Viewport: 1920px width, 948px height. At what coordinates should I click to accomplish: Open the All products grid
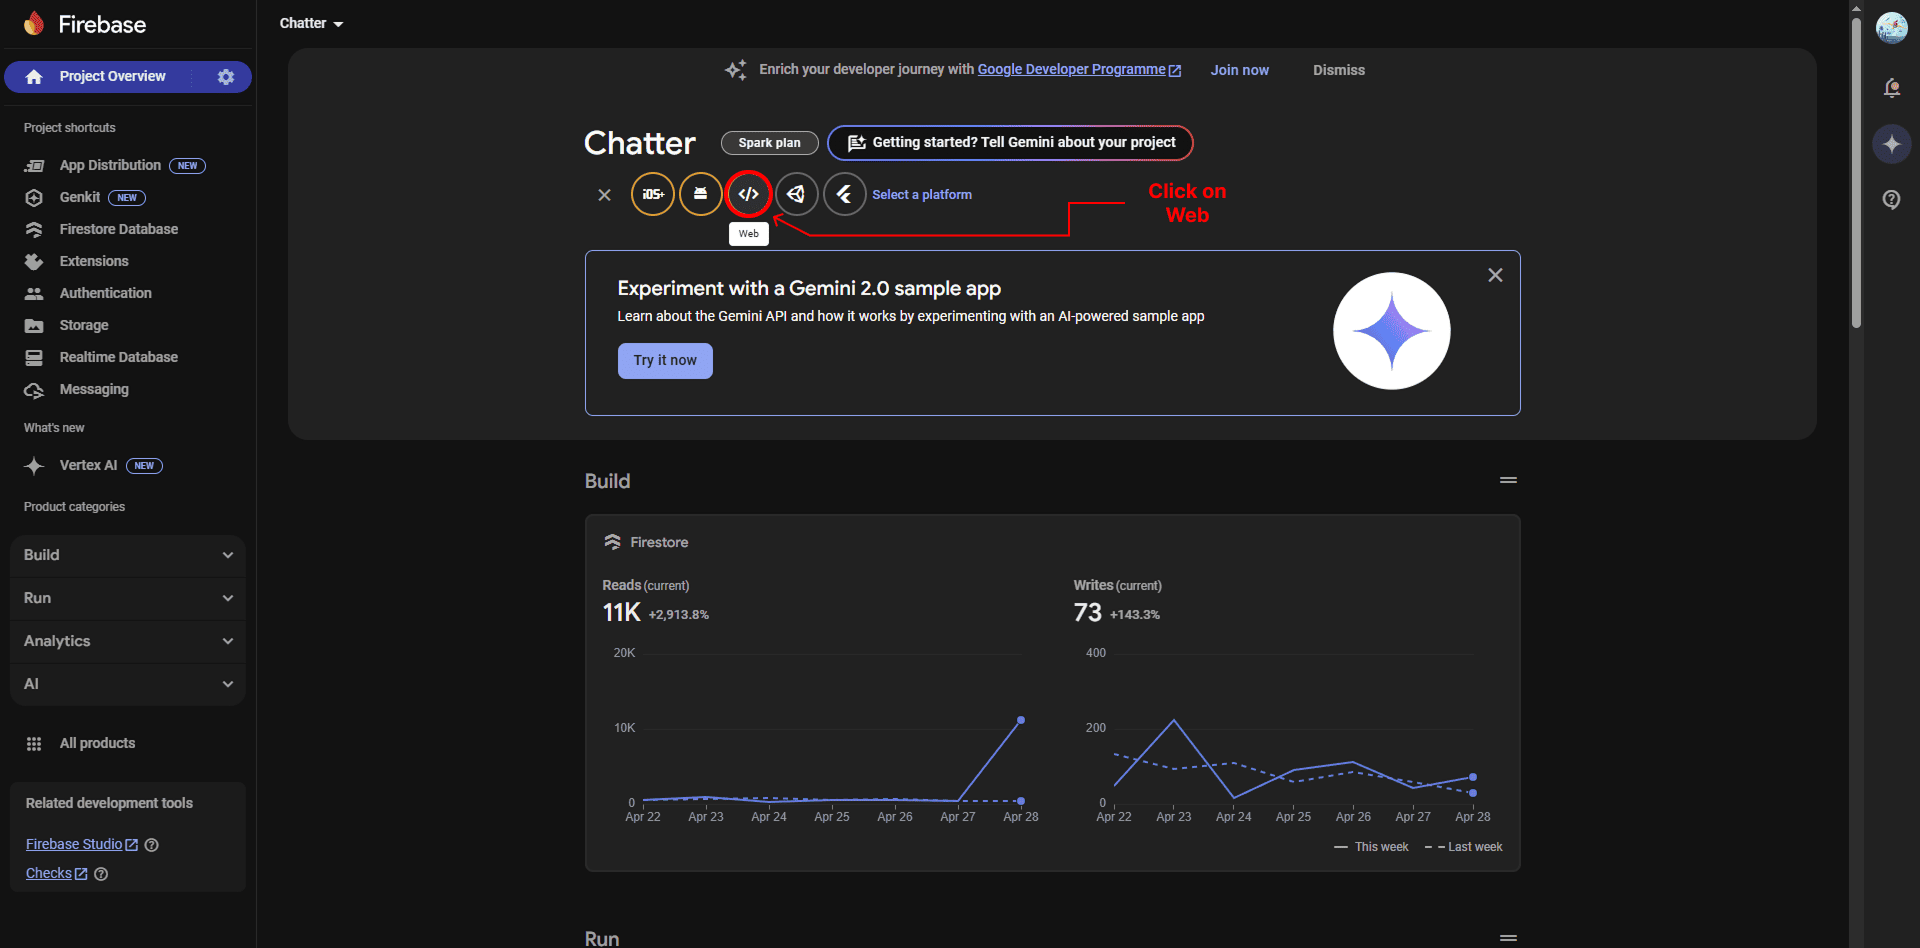click(x=97, y=743)
